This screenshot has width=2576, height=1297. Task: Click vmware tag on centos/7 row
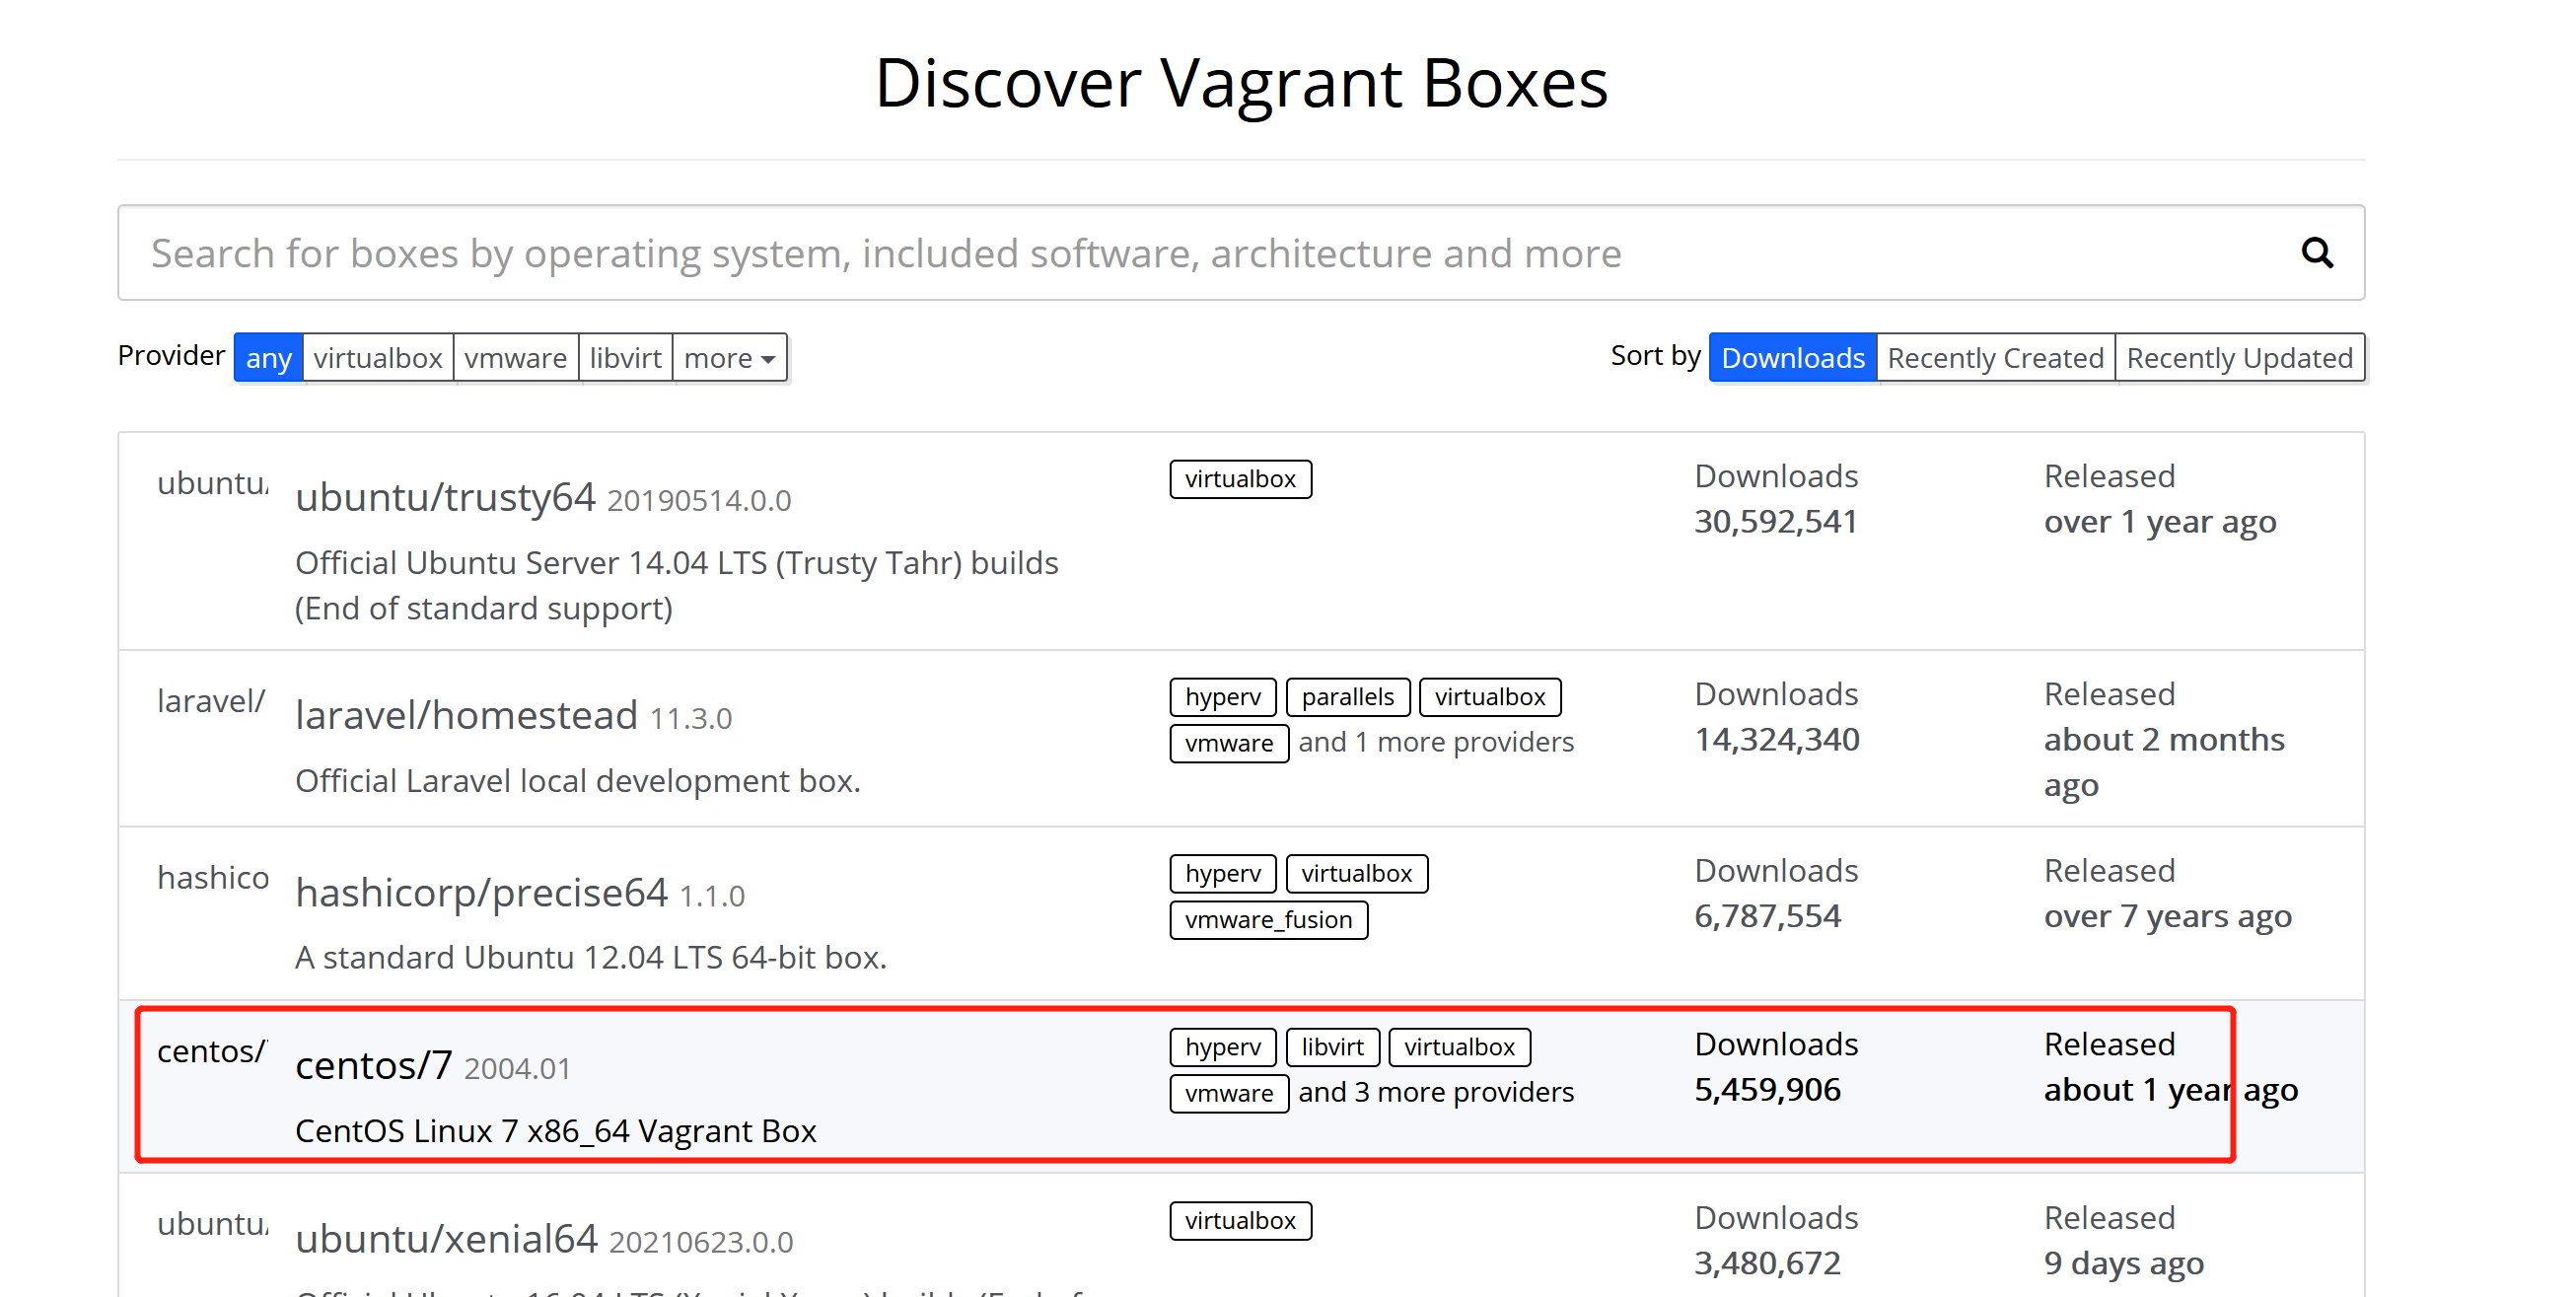[1228, 1093]
